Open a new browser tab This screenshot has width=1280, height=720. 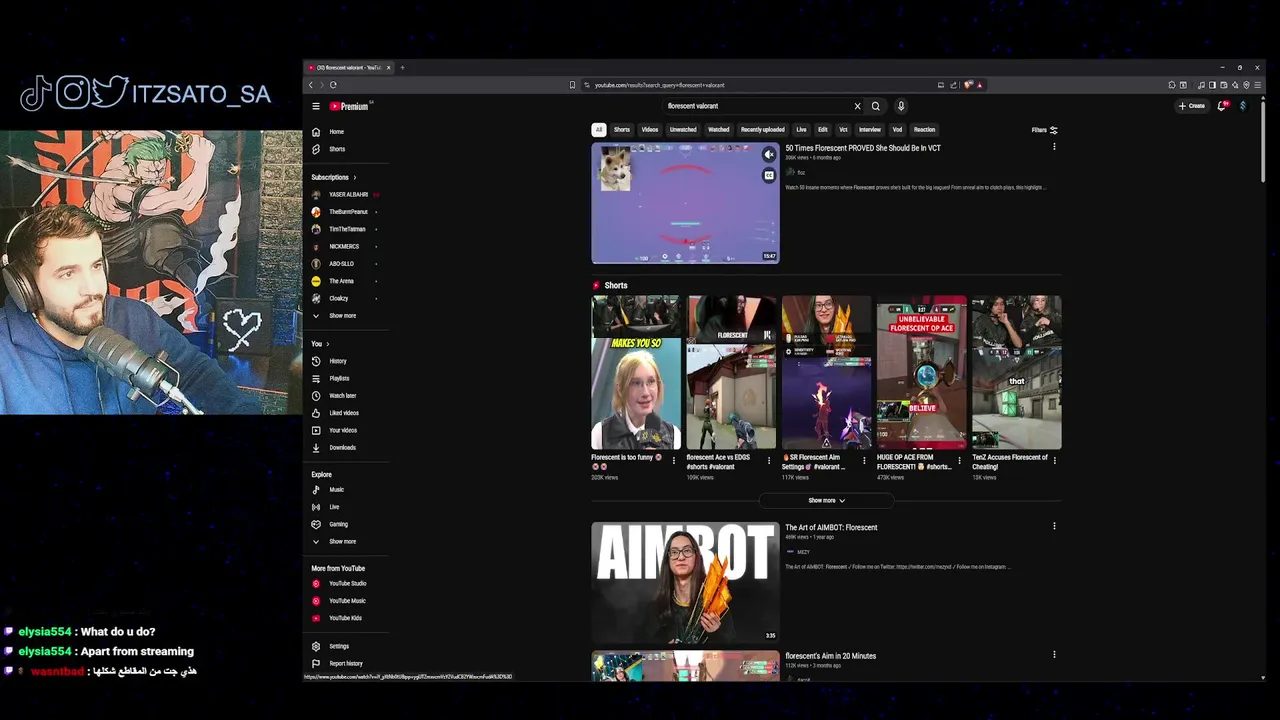pos(402,68)
